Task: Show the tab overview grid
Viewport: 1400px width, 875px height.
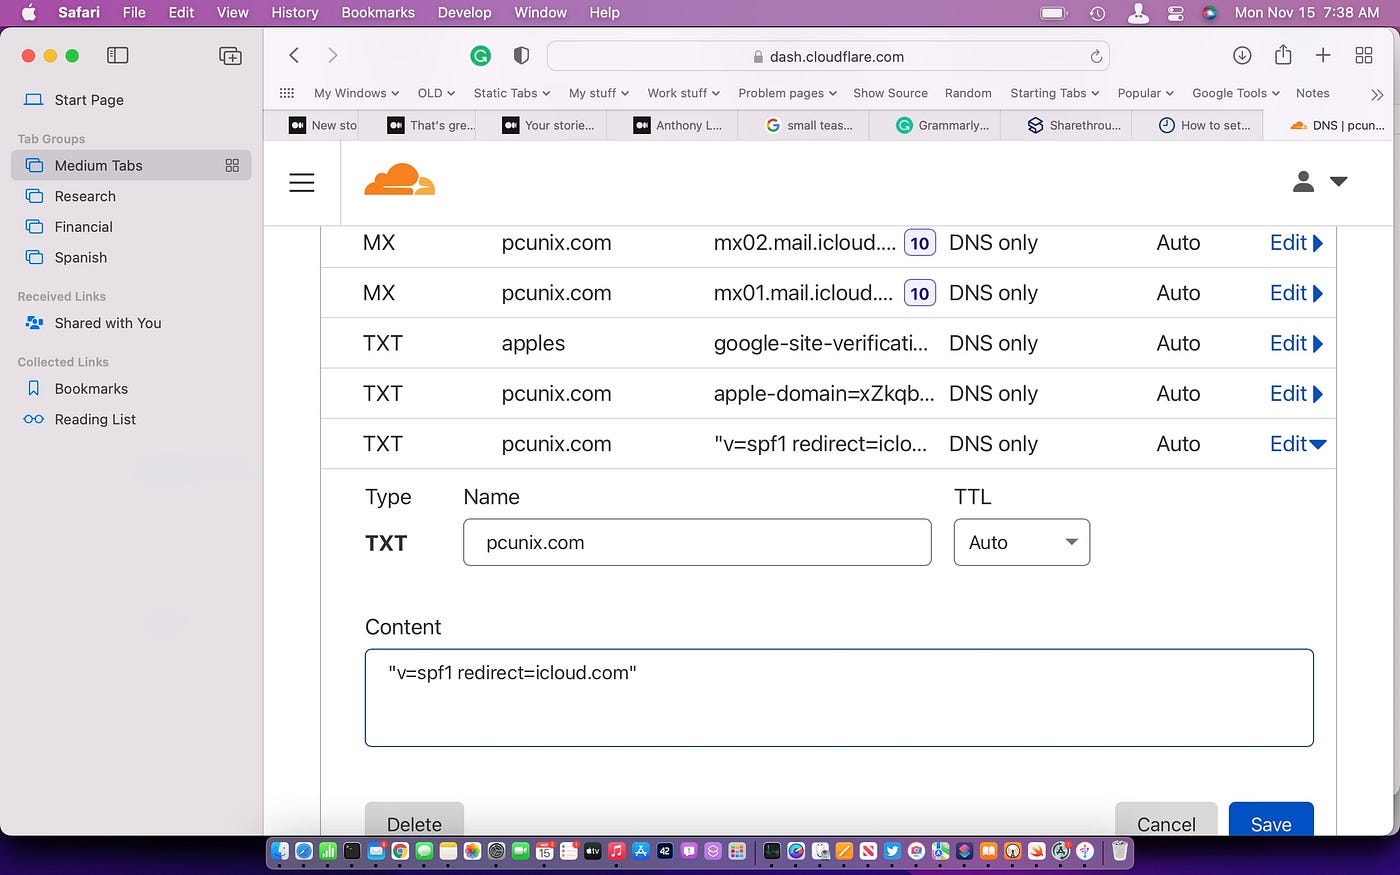Action: tap(1364, 56)
